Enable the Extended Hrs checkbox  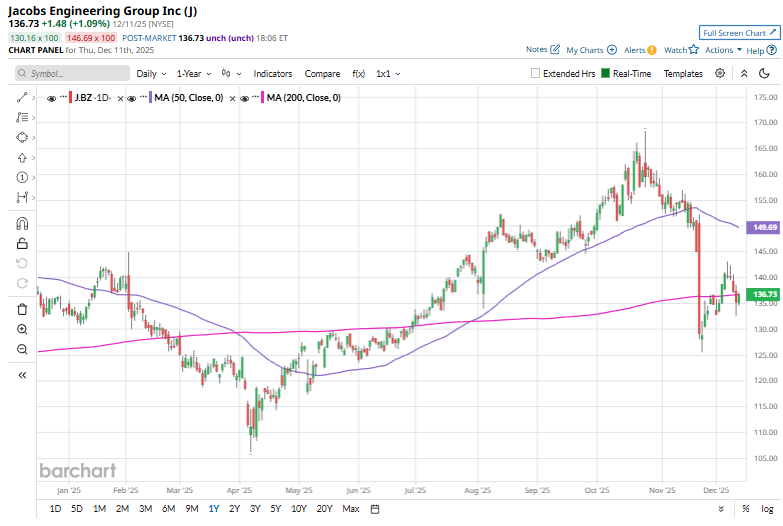536,74
